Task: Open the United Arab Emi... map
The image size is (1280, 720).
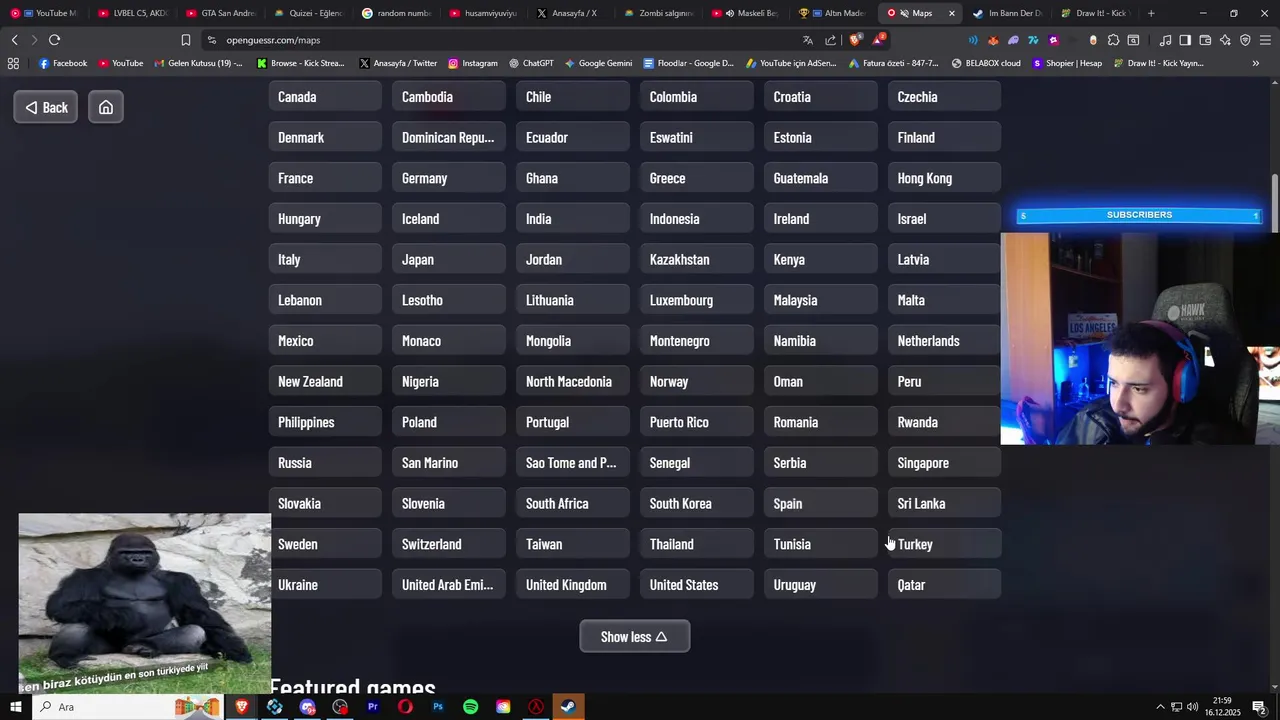Action: point(448,585)
